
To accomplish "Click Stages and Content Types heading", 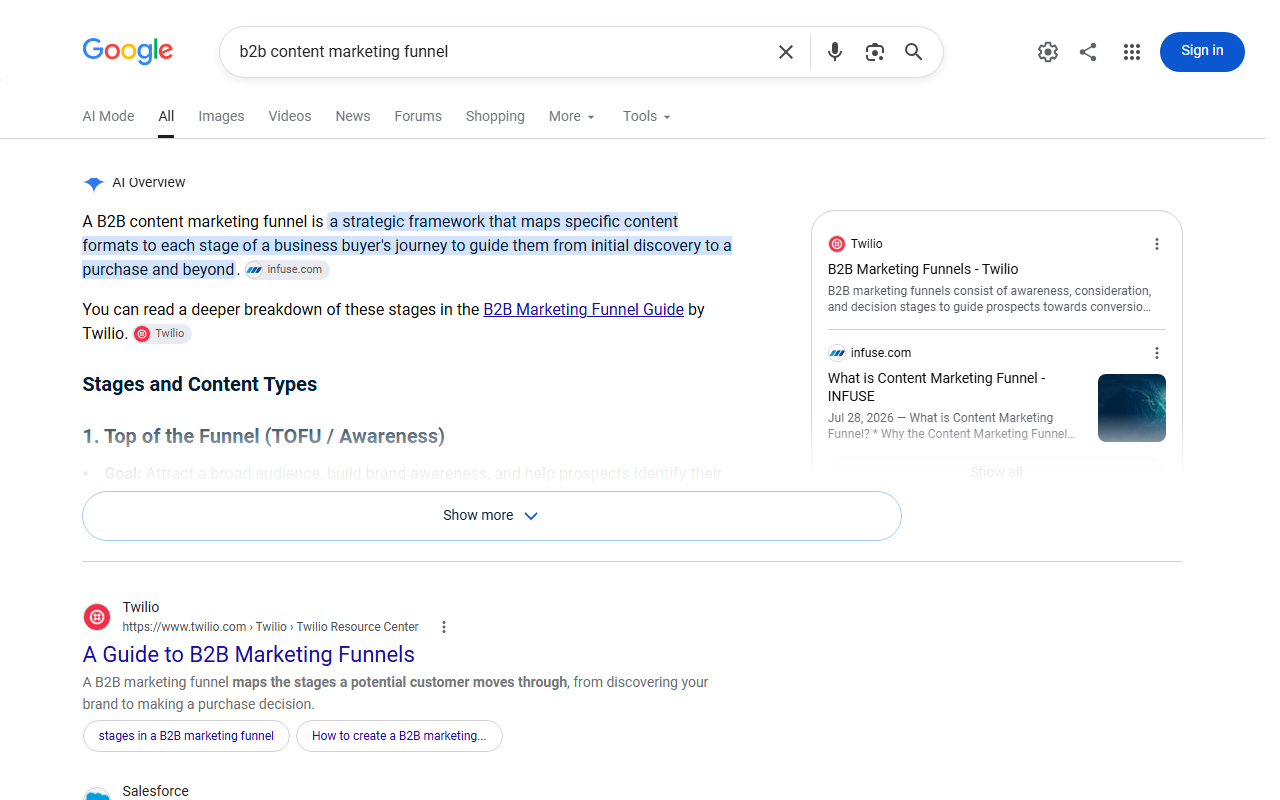I will tap(200, 385).
